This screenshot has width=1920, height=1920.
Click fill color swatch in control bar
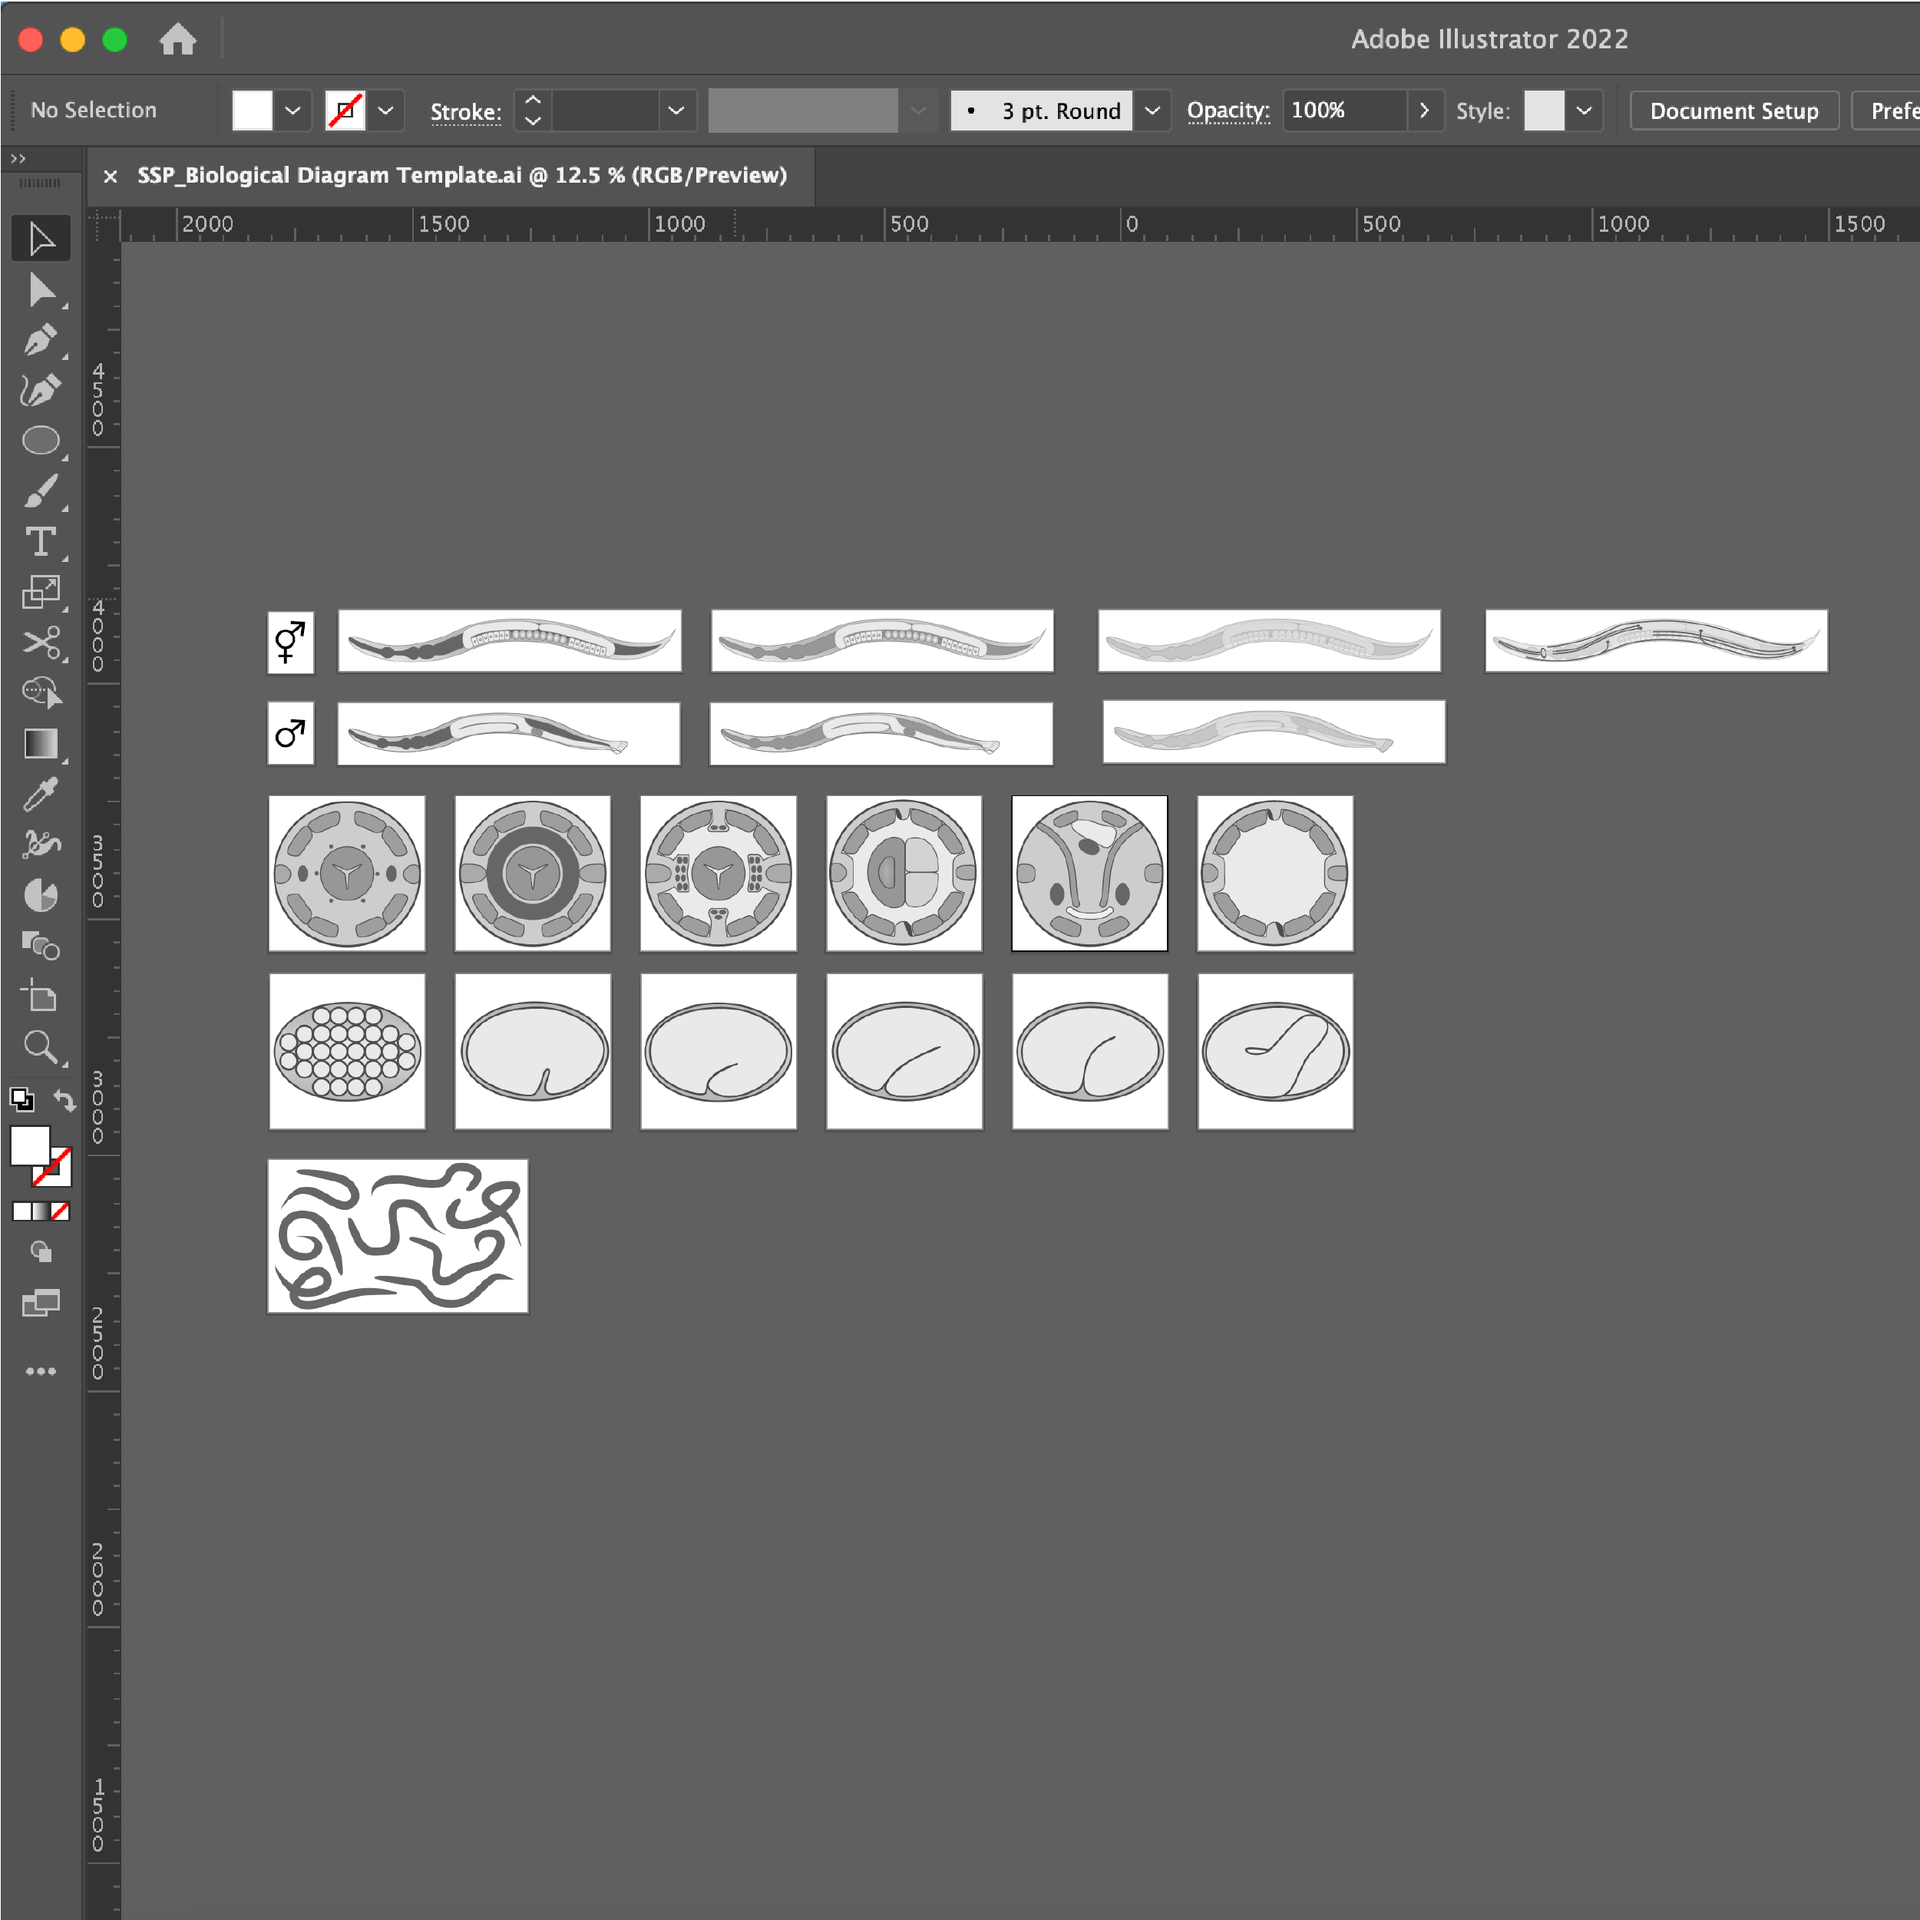tap(252, 111)
